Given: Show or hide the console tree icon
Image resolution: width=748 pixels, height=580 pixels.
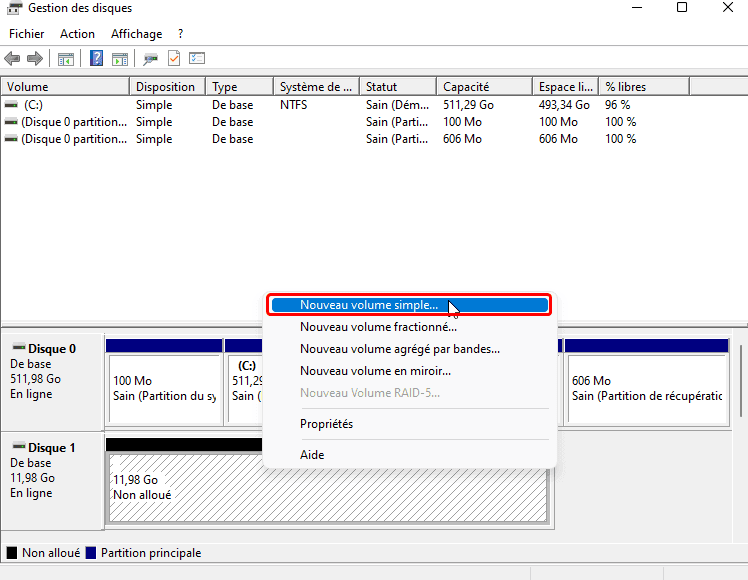Looking at the screenshot, I should (x=66, y=59).
